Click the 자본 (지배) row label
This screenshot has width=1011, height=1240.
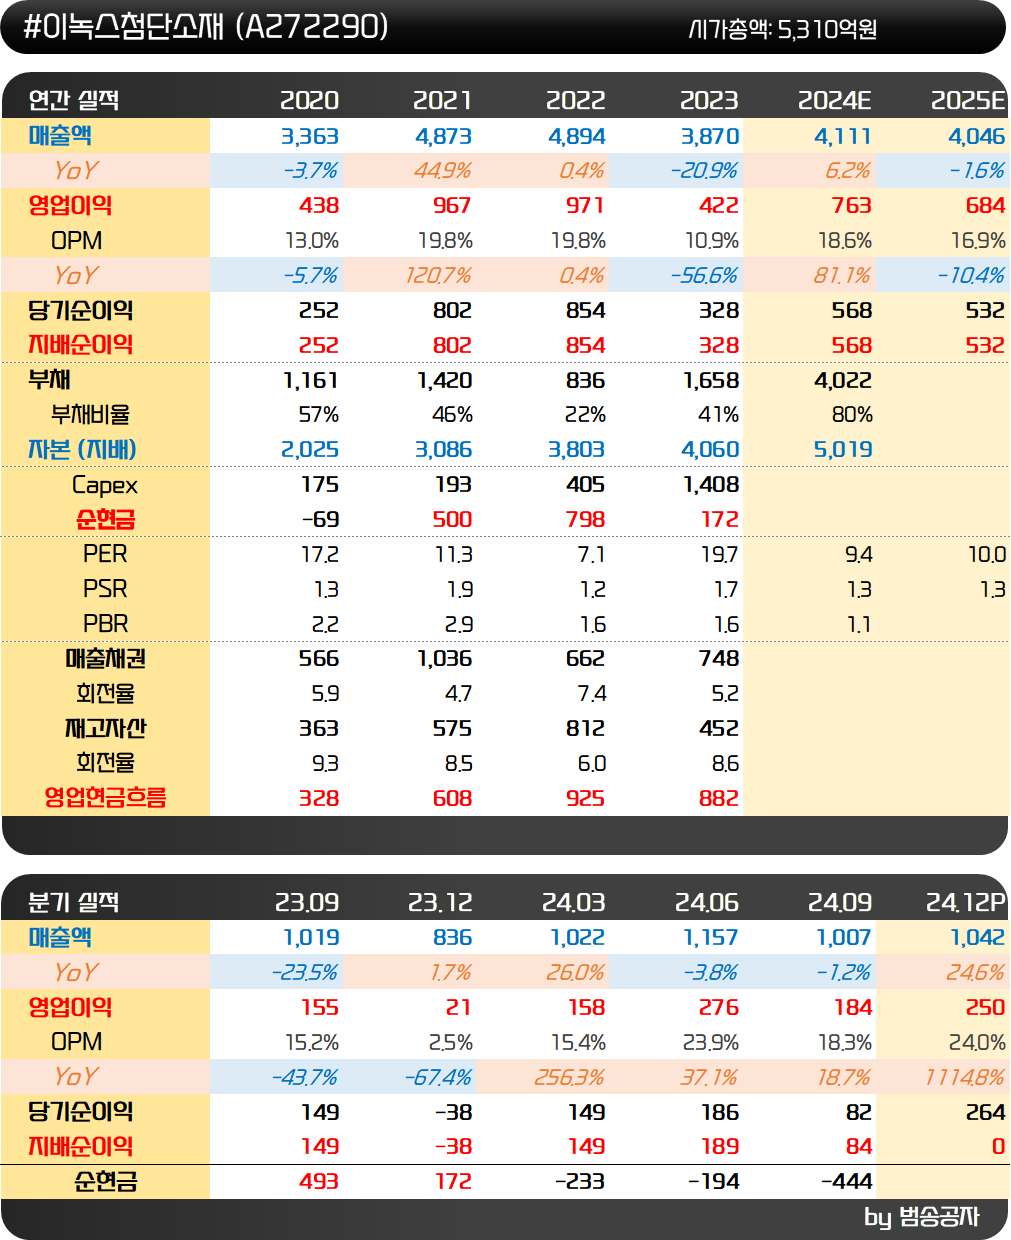(x=82, y=450)
